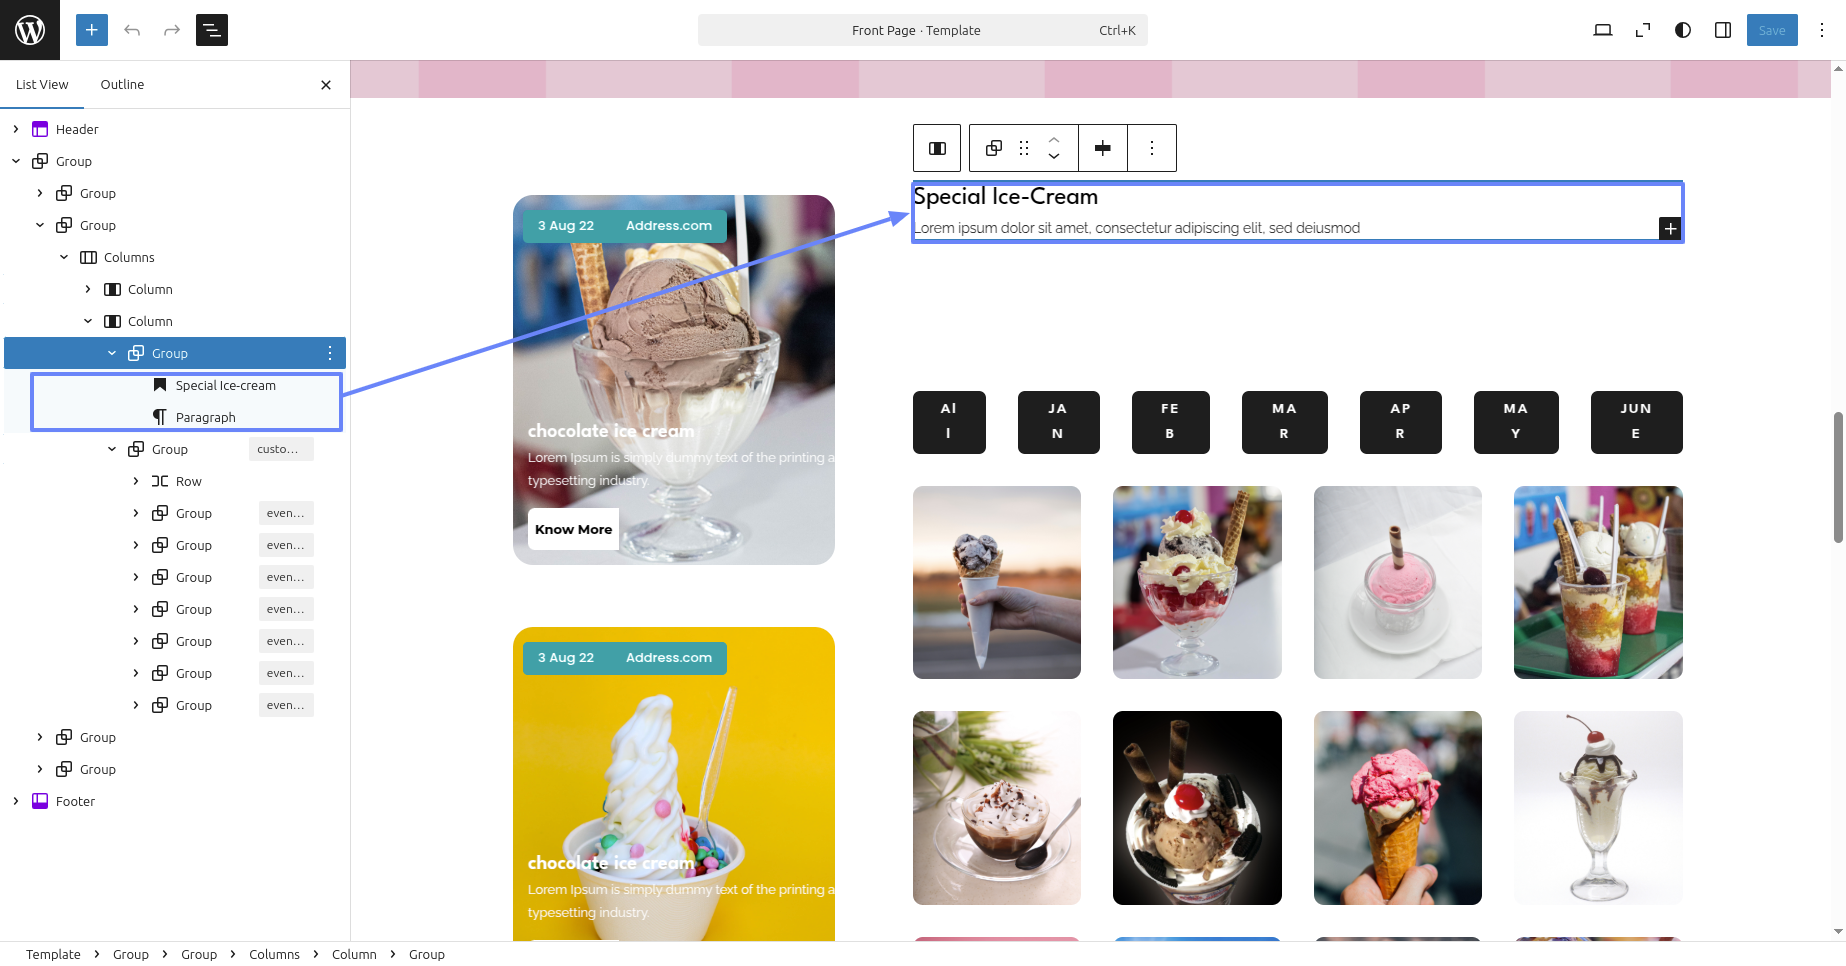
Task: Open block toolbar more options
Action: coord(1152,148)
